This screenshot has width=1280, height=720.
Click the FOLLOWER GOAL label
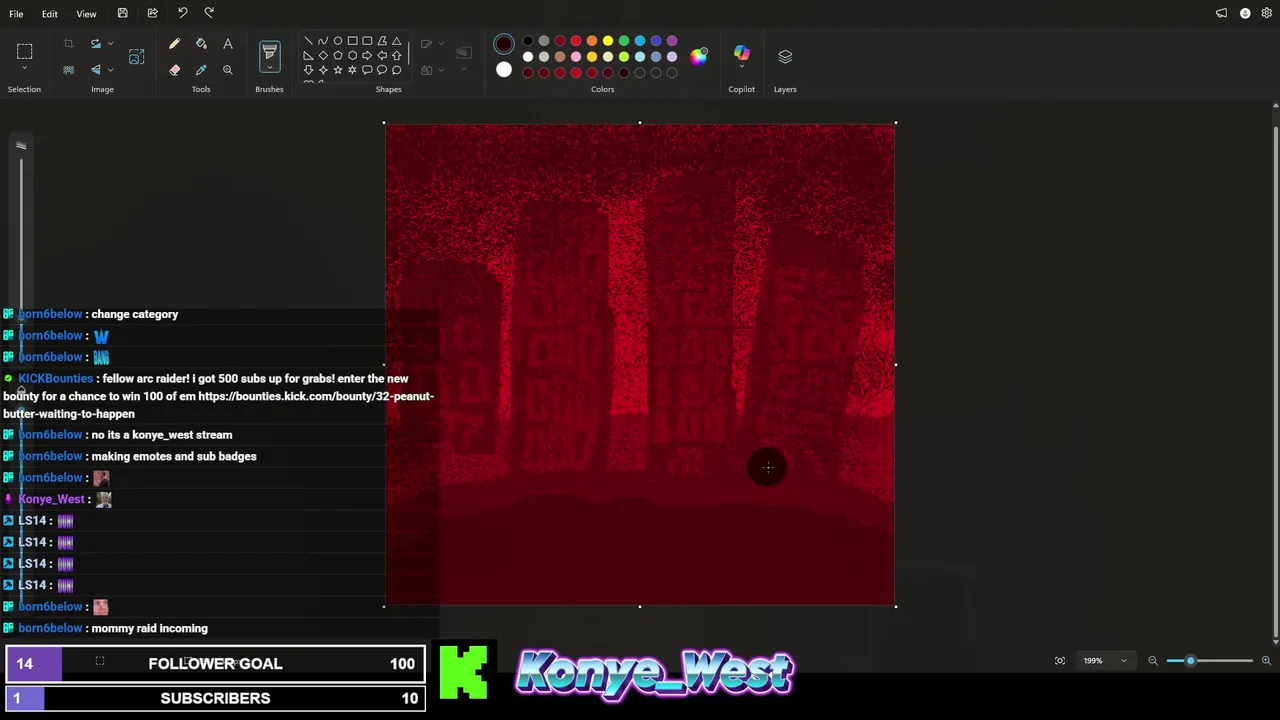click(x=215, y=664)
